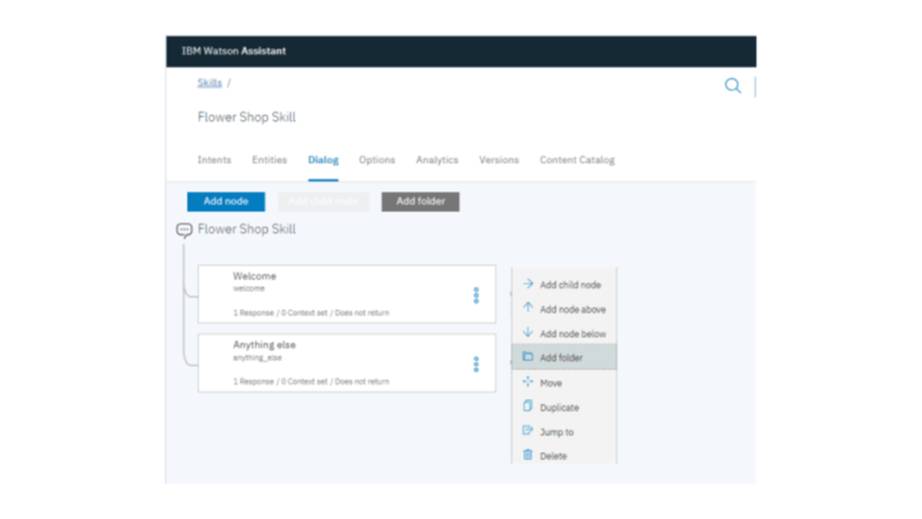Select Jump to in the context menu

click(x=557, y=432)
